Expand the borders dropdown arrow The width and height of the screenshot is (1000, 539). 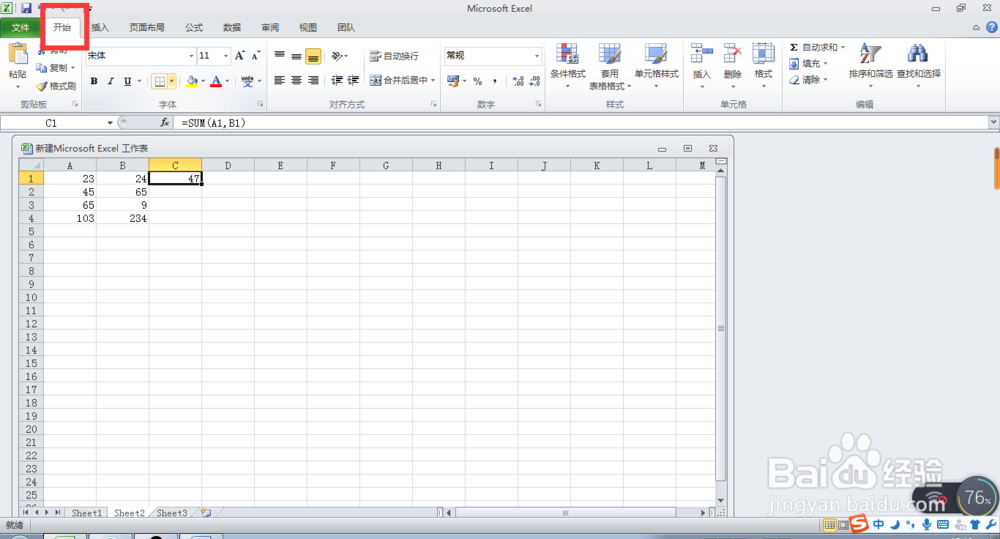point(172,81)
